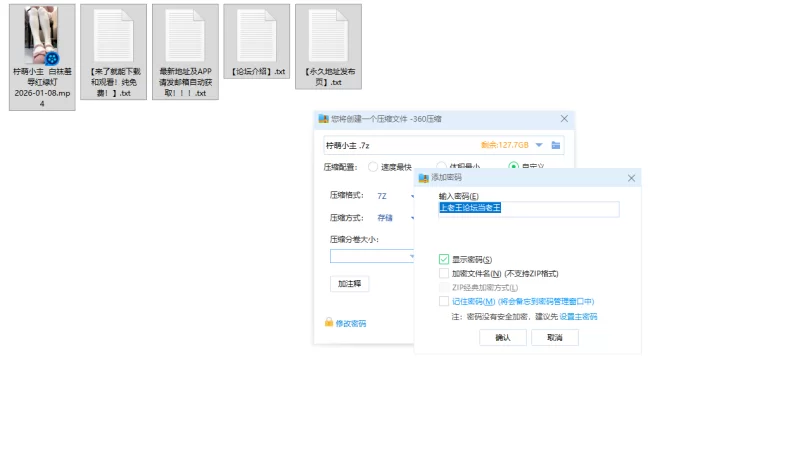Screen dimensions: 800x450
Task: Uncheck the 显示密码 checkbox
Action: 444,259
